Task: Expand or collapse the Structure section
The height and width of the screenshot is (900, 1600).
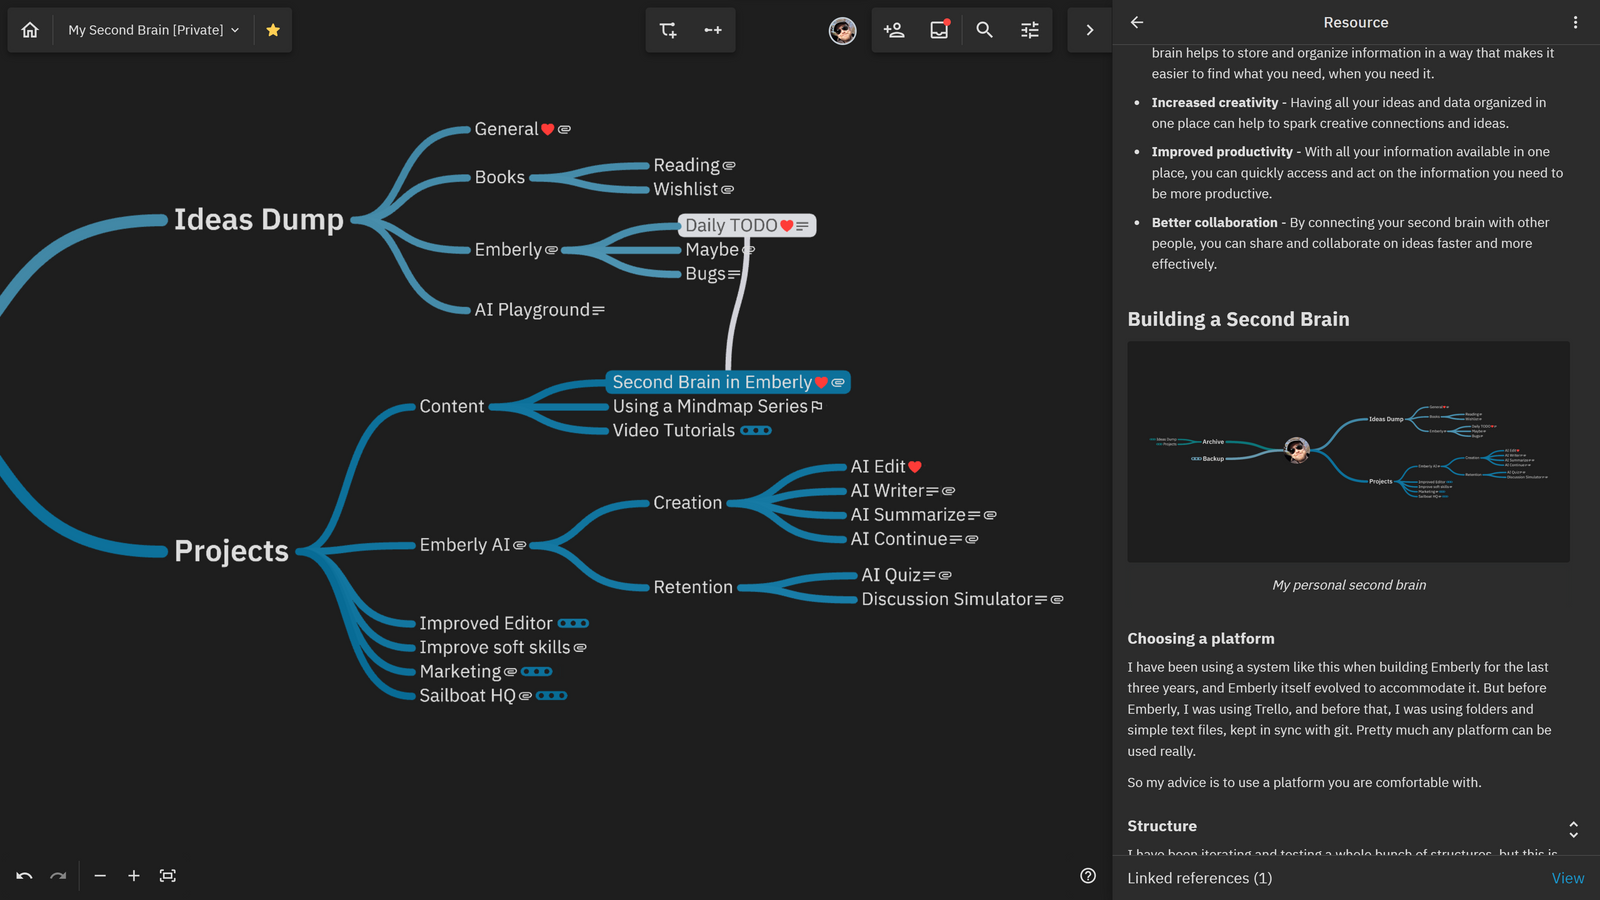Action: (1573, 829)
